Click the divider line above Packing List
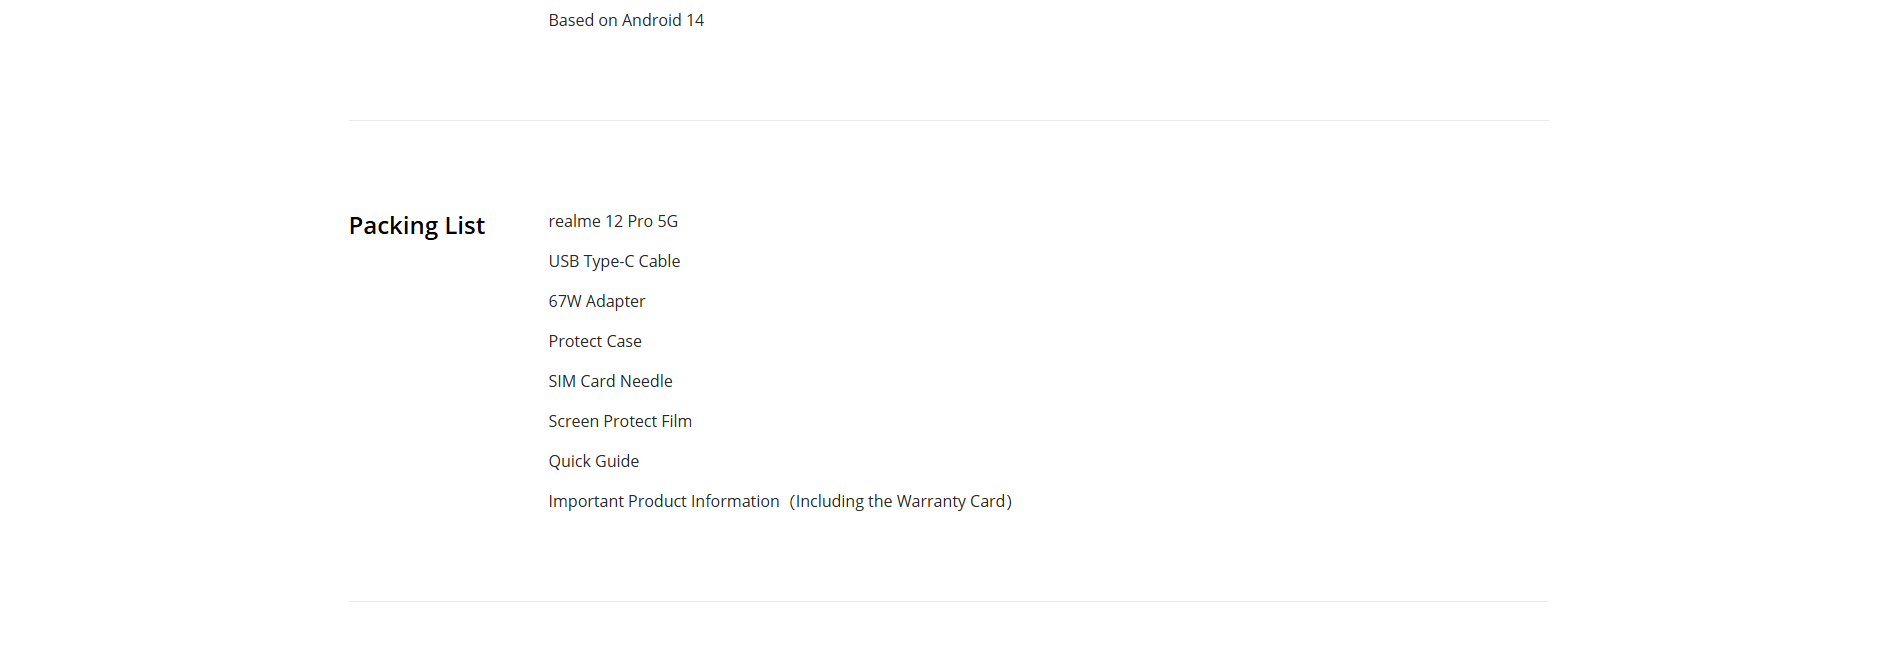Image resolution: width=1897 pixels, height=652 pixels. [x=948, y=121]
